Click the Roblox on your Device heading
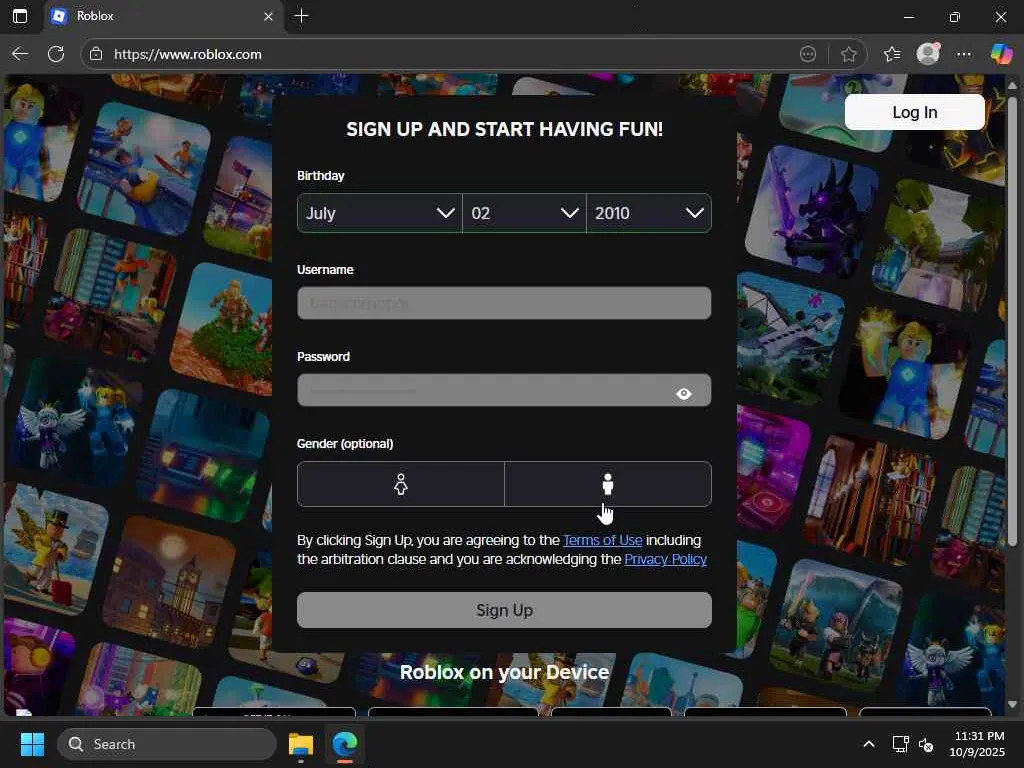Viewport: 1024px width, 768px height. pyautogui.click(x=504, y=672)
